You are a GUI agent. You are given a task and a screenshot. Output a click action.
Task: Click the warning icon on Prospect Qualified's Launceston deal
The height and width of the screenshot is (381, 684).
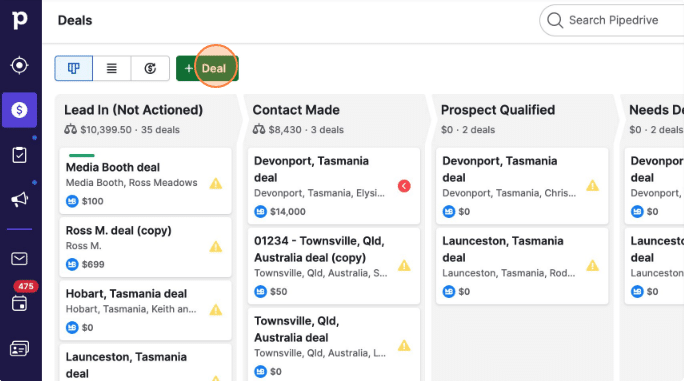[x=592, y=265]
